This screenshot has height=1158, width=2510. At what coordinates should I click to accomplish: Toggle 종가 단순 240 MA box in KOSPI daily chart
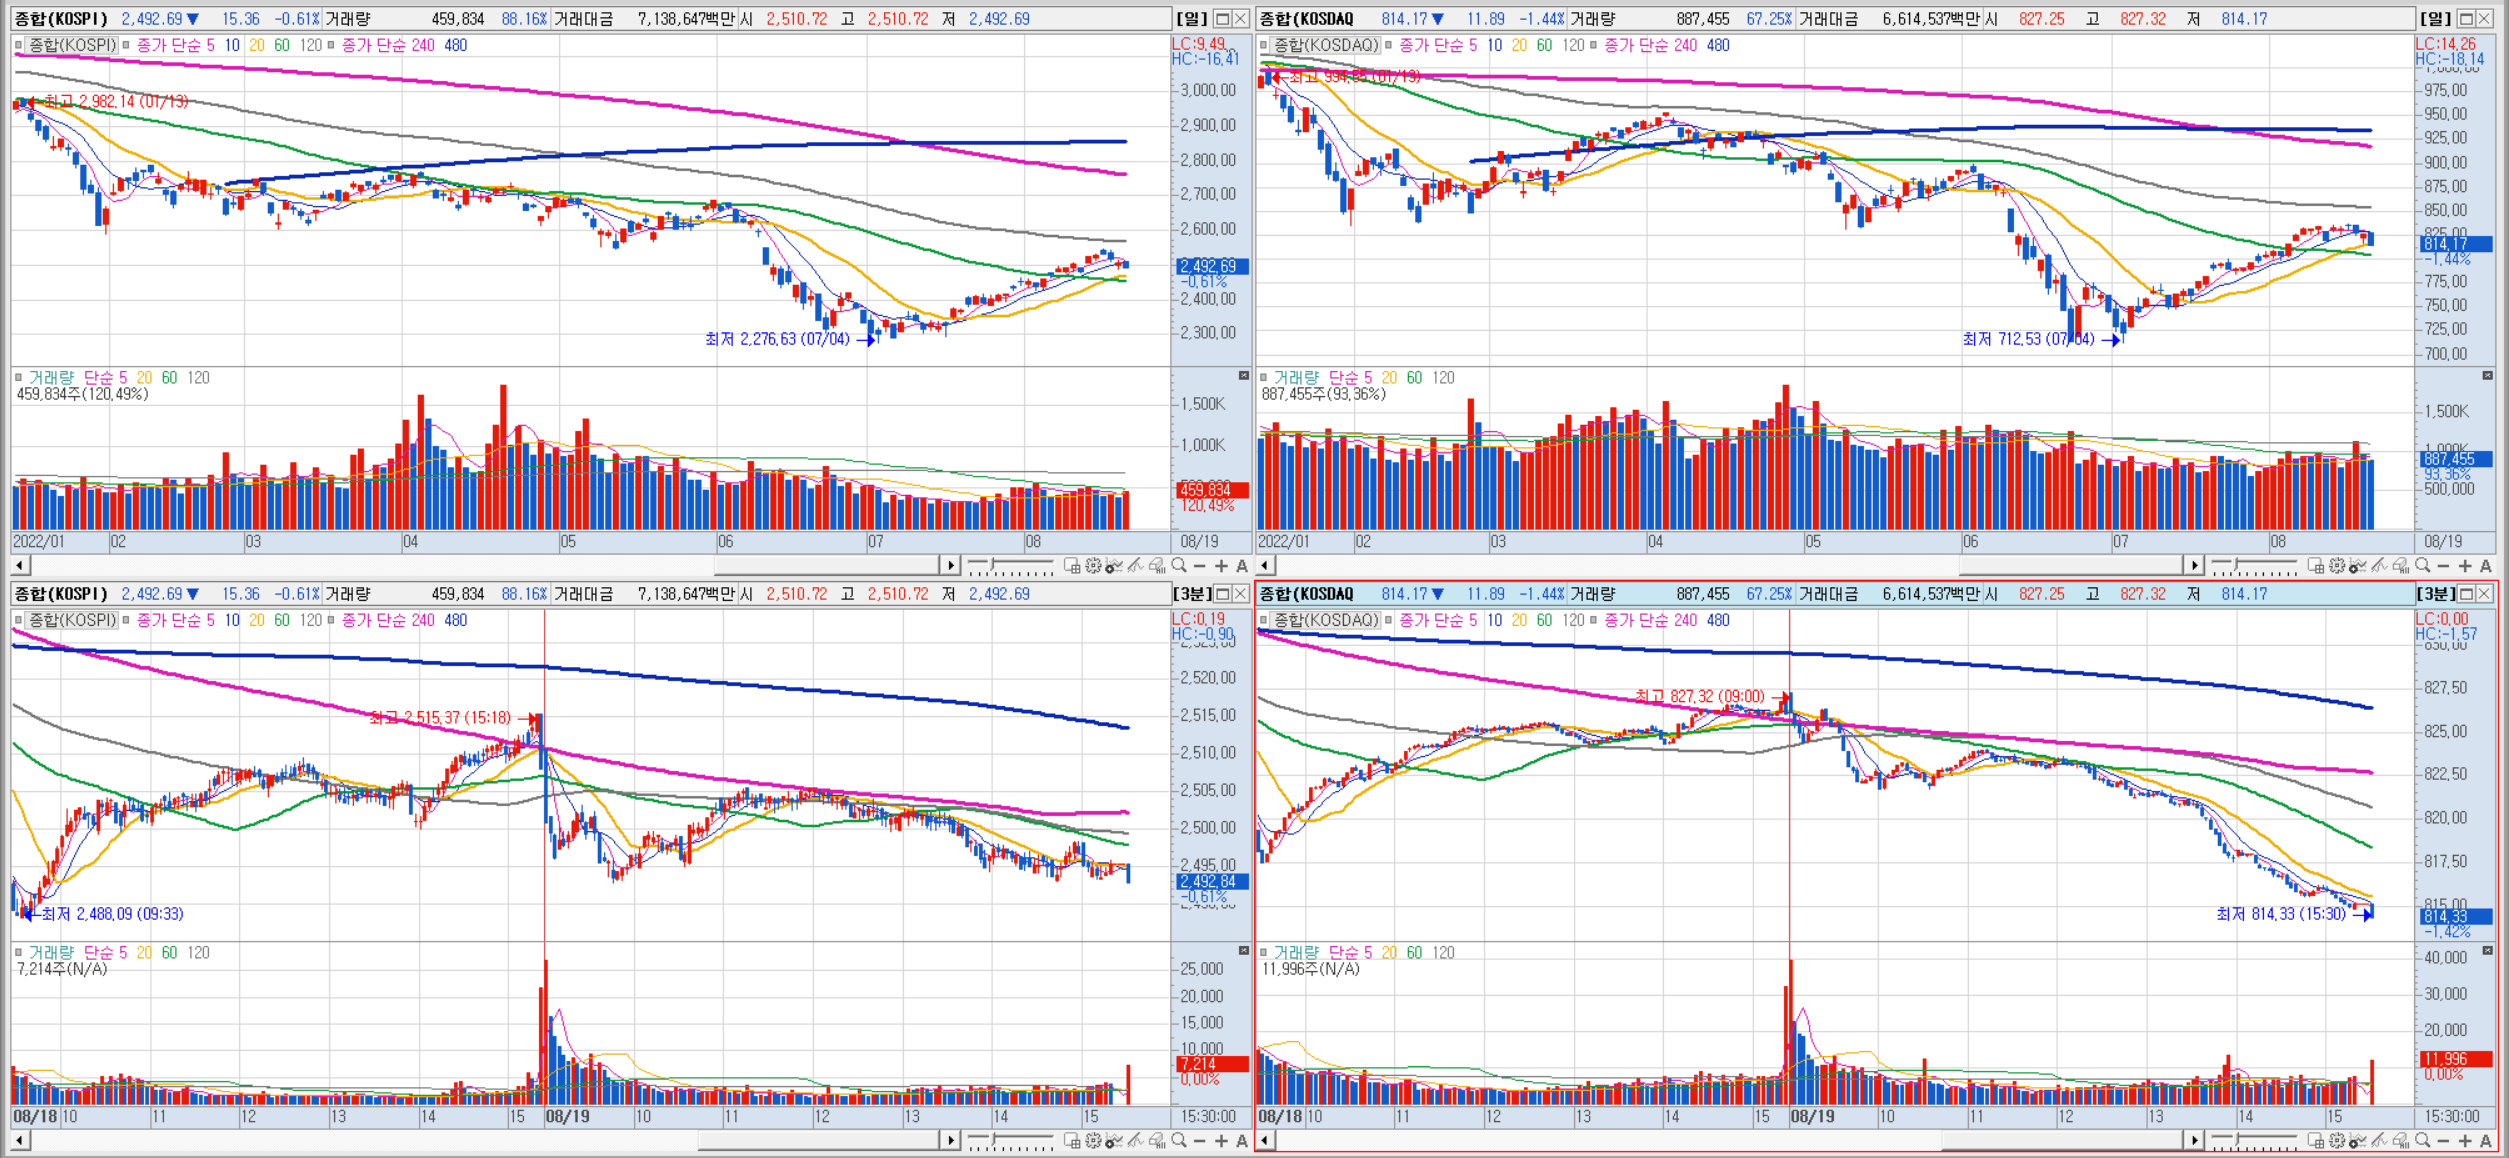coord(331,45)
